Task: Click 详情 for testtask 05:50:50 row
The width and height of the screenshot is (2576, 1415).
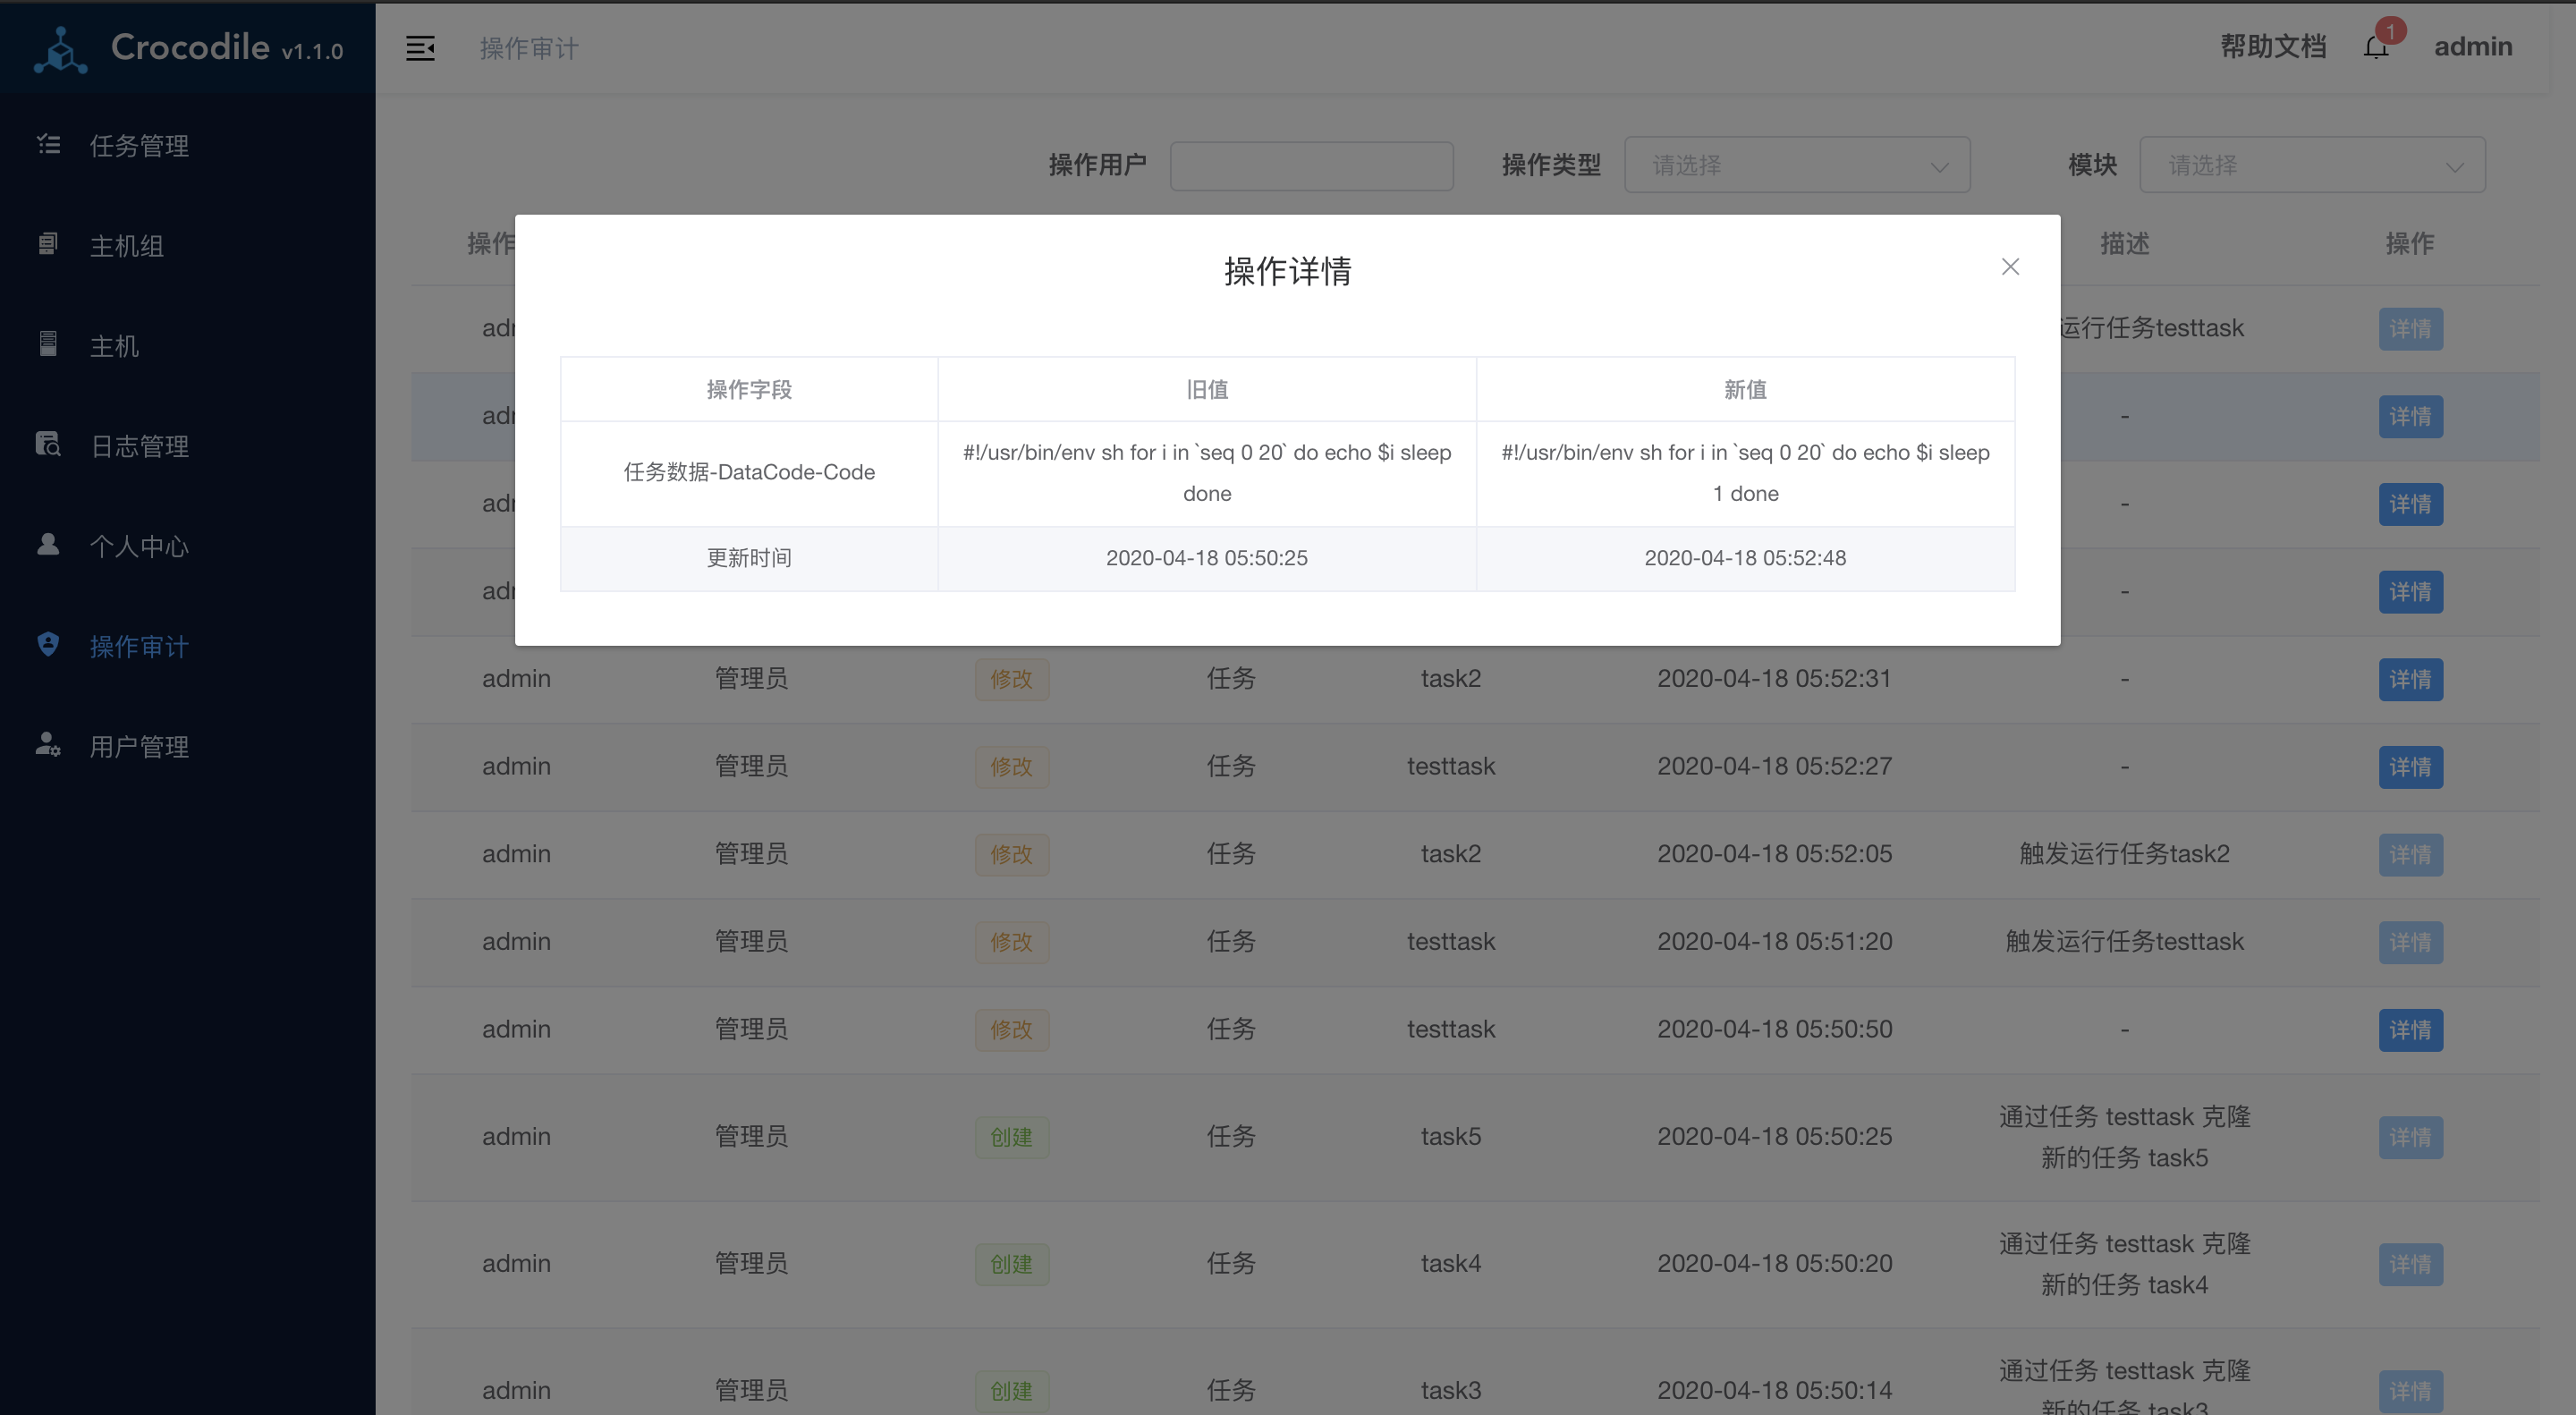Action: click(x=2410, y=1030)
